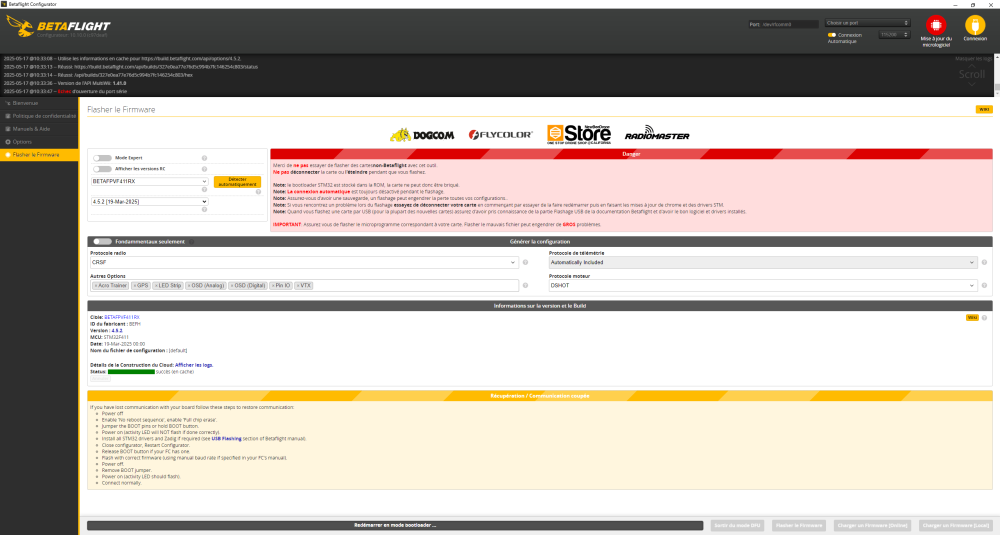
Task: Click Charger un Firmware [Online] button
Action: coord(872,525)
